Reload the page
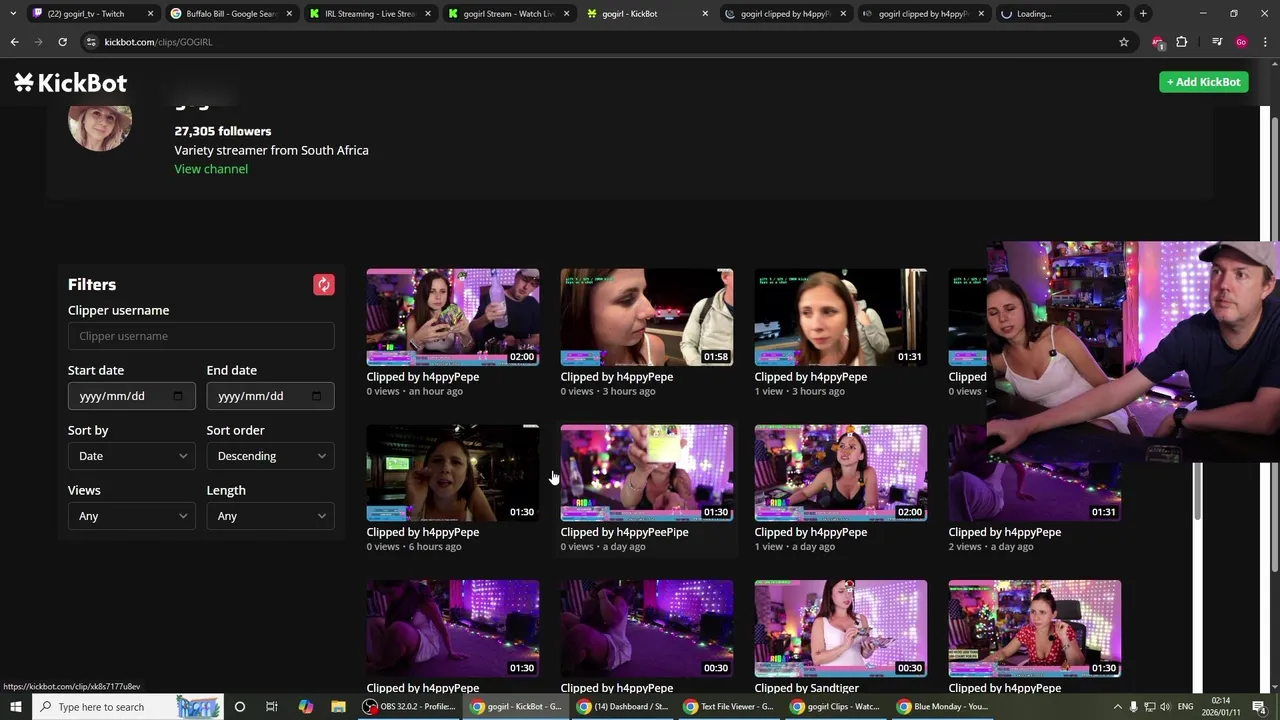The height and width of the screenshot is (720, 1280). point(62,42)
